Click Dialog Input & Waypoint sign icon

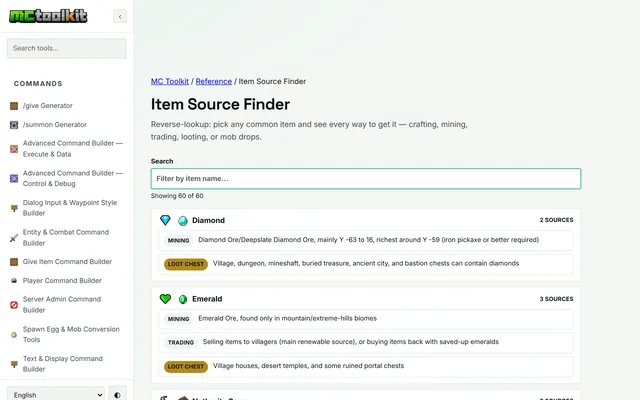tap(14, 208)
